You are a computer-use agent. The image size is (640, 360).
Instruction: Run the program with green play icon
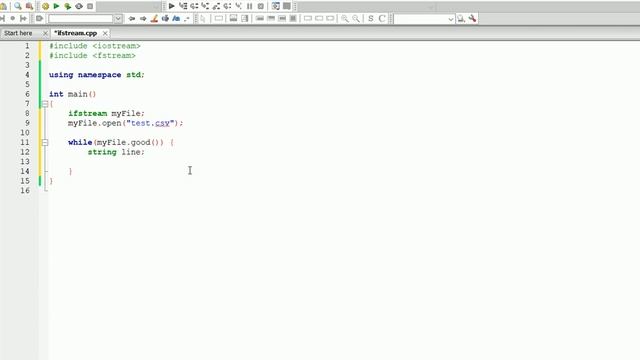[56, 6]
